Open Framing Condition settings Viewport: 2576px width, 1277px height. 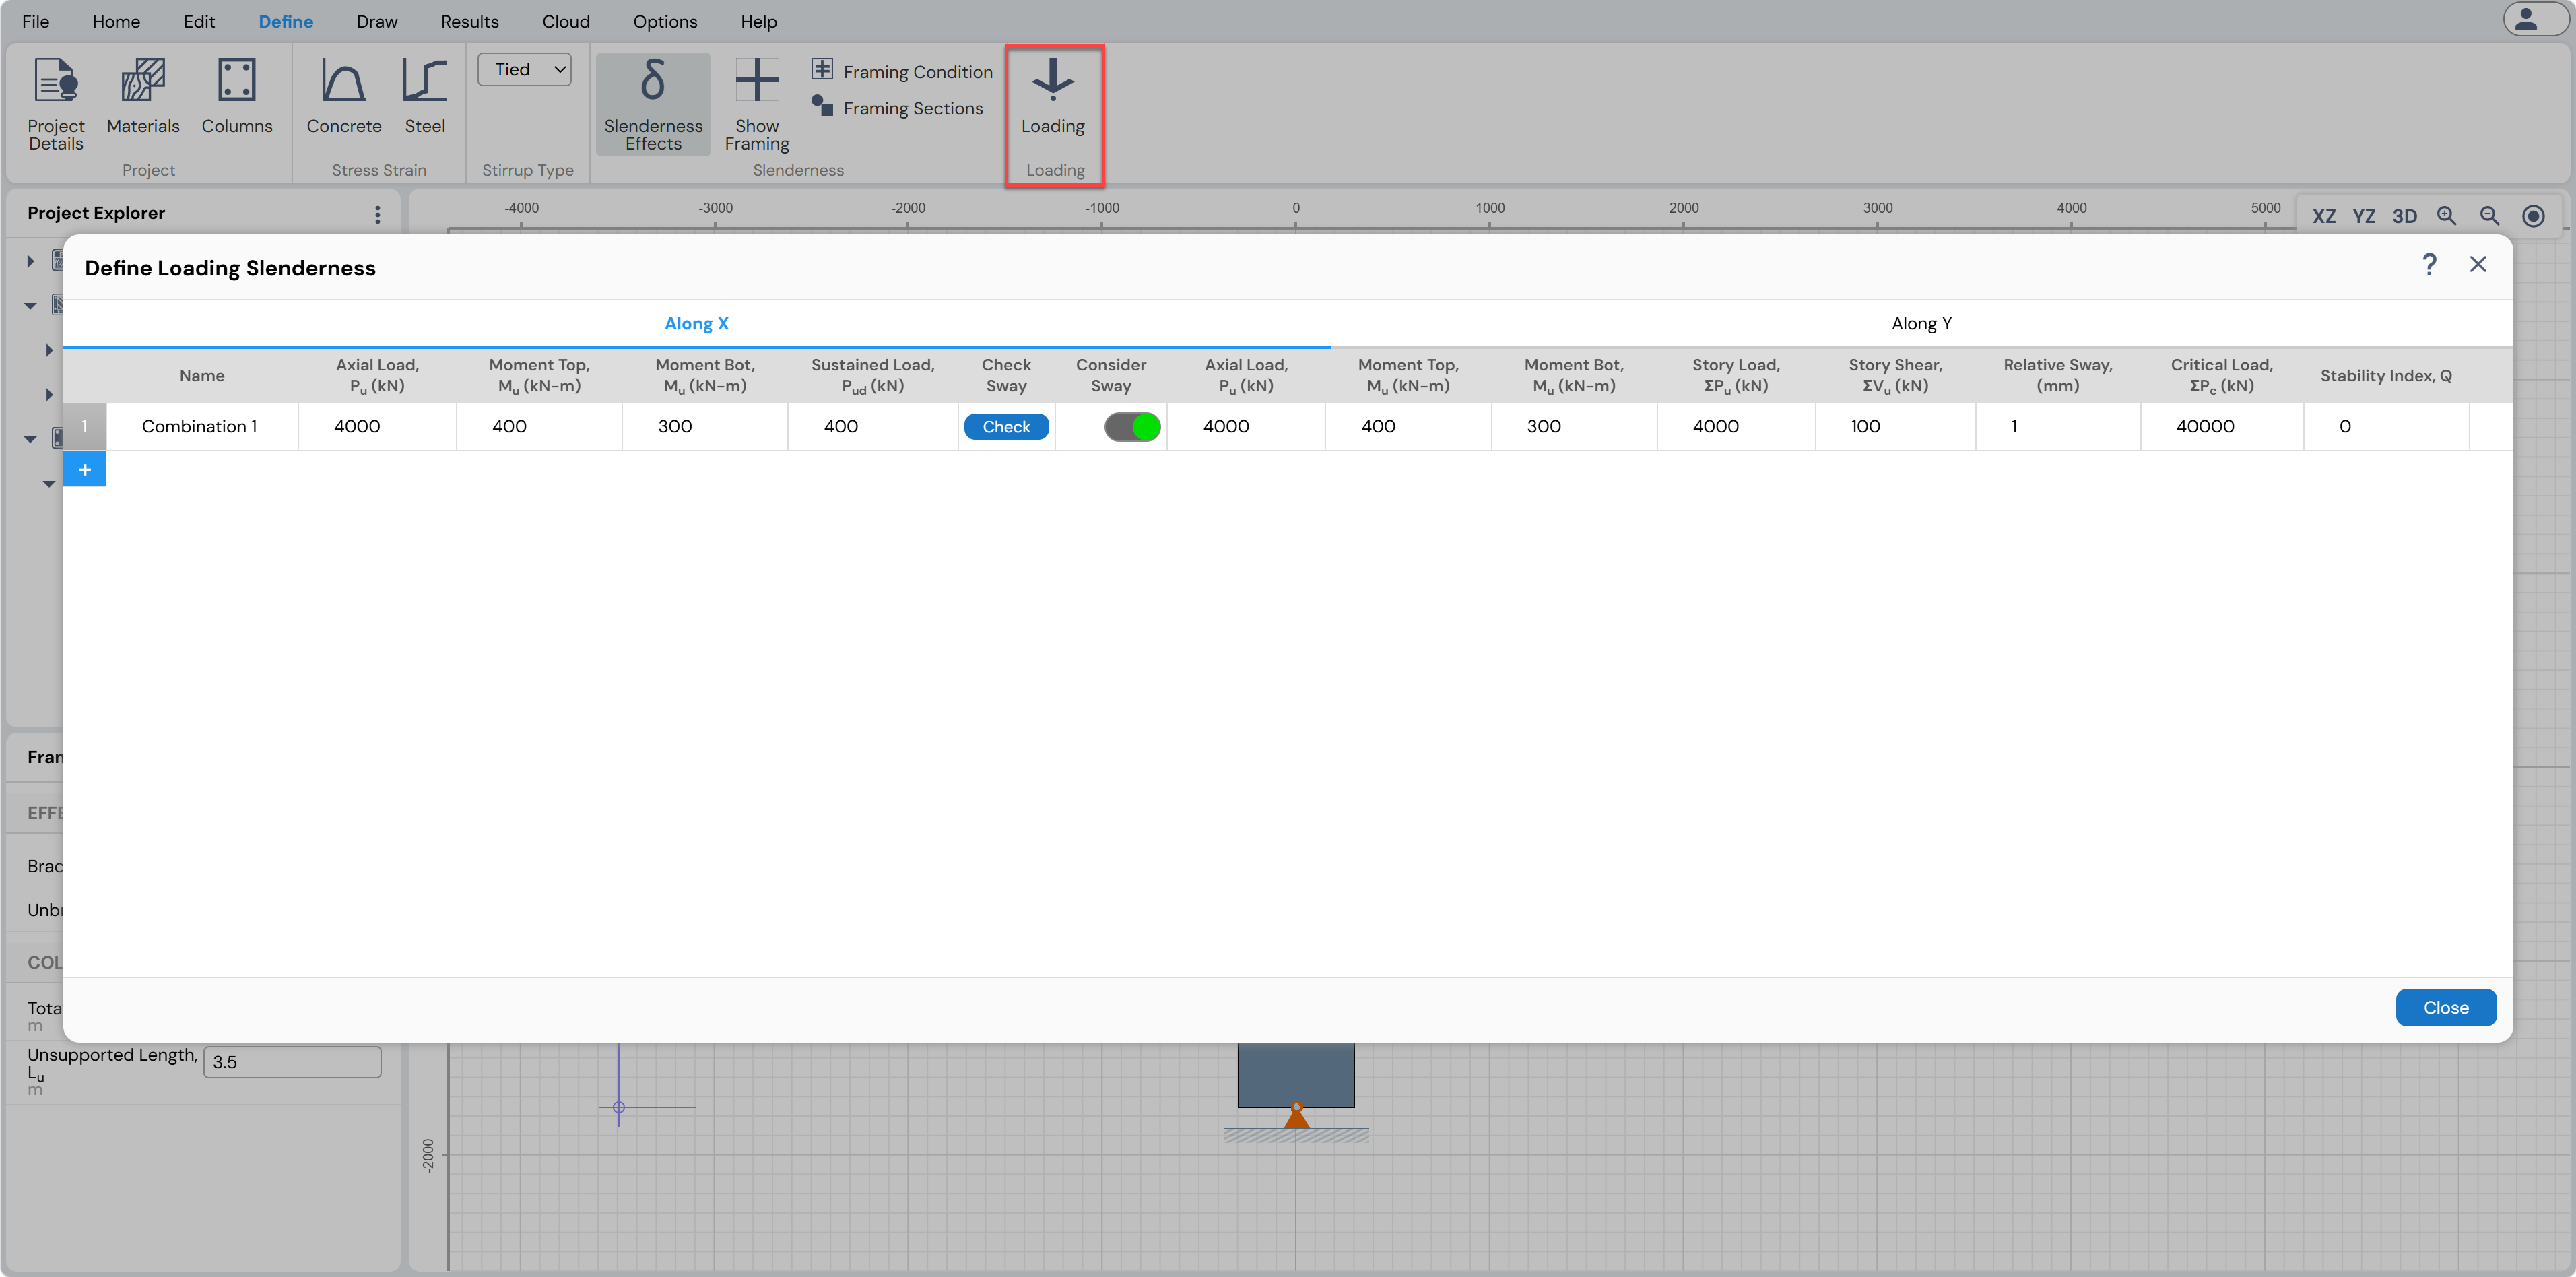tap(902, 71)
